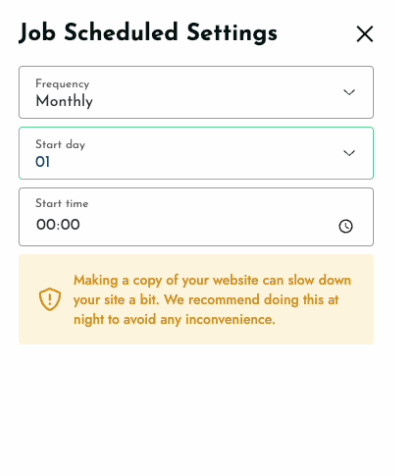Click the warning shield icon
Viewport: 406px width, 476px height.
(x=50, y=299)
